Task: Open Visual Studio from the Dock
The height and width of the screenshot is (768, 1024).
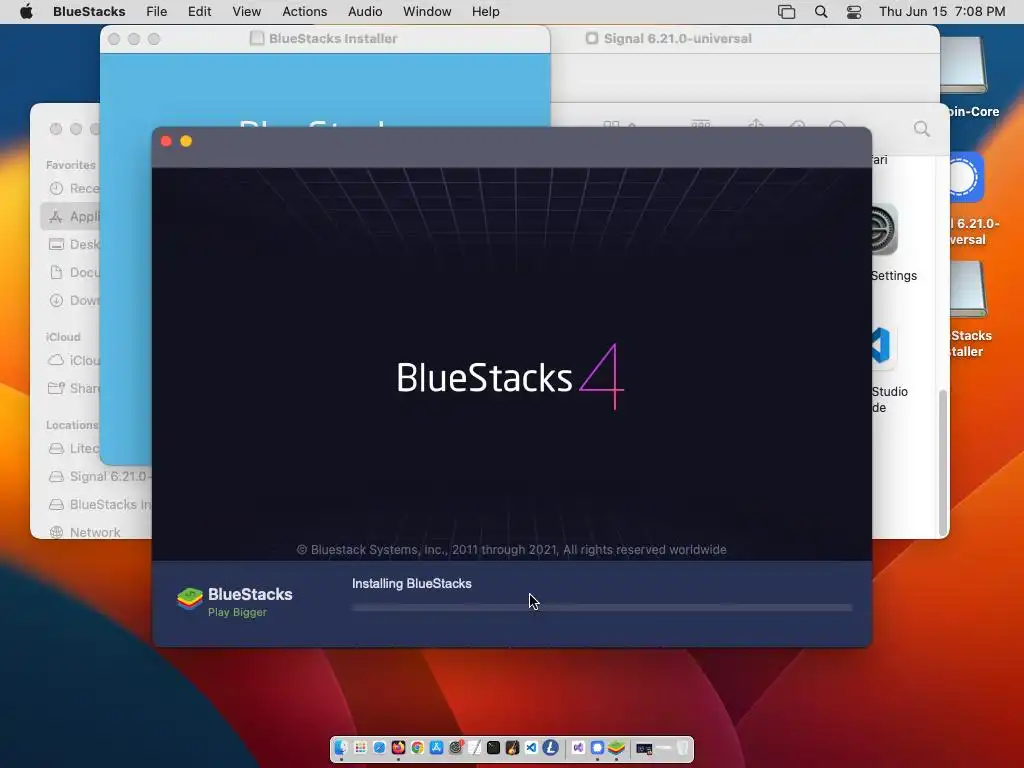Action: click(x=578, y=748)
